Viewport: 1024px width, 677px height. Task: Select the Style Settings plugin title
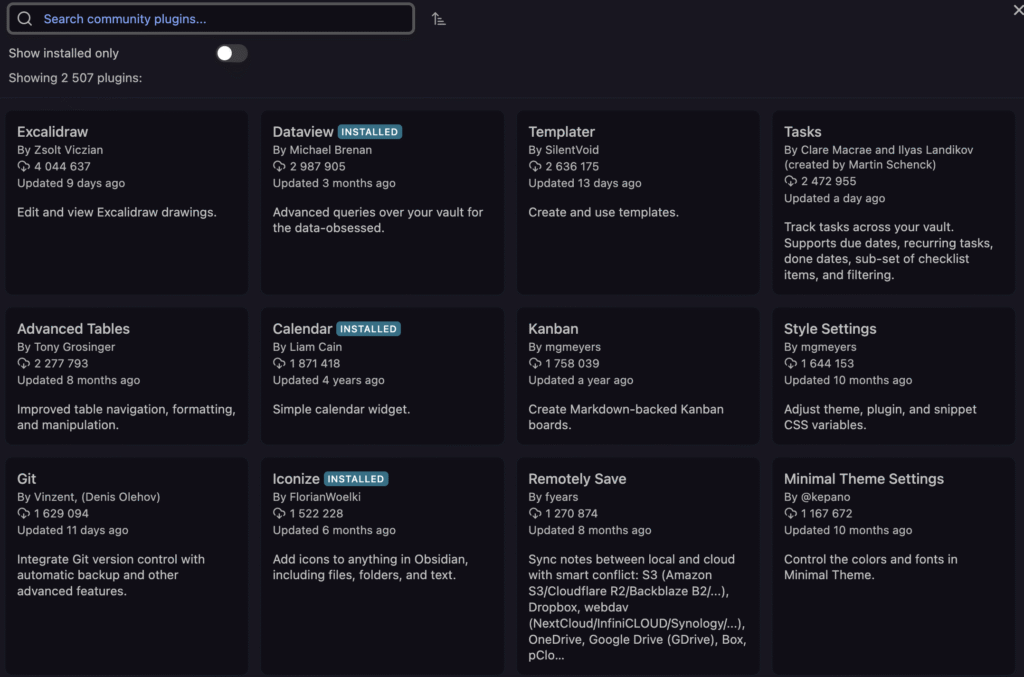pos(830,329)
